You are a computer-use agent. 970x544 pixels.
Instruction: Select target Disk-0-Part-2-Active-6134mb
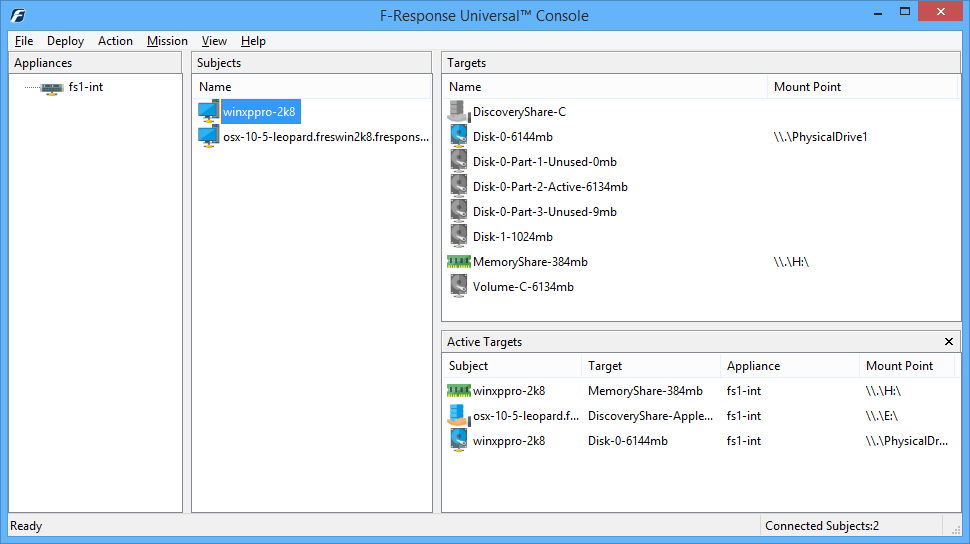coord(550,187)
